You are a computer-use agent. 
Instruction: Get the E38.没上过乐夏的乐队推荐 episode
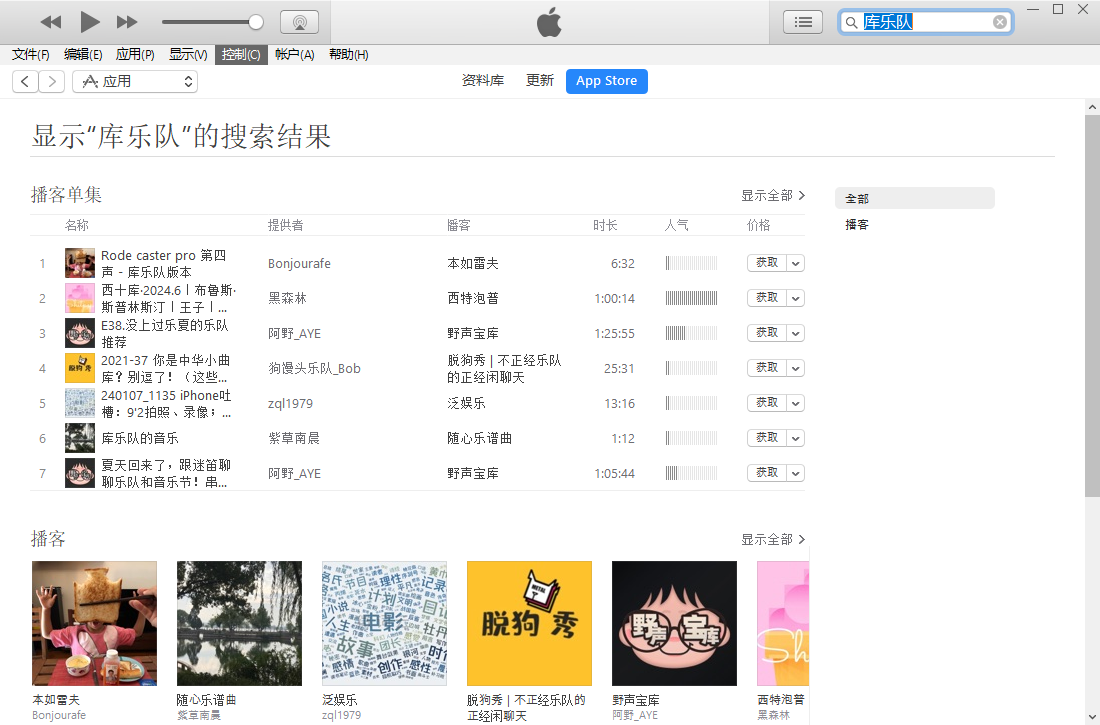pyautogui.click(x=767, y=333)
